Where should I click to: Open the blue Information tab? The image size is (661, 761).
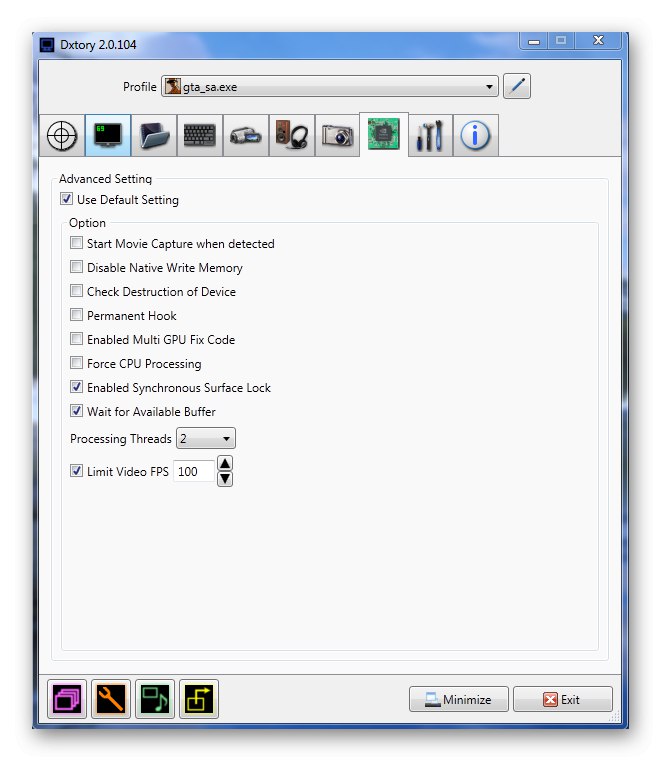pos(476,135)
